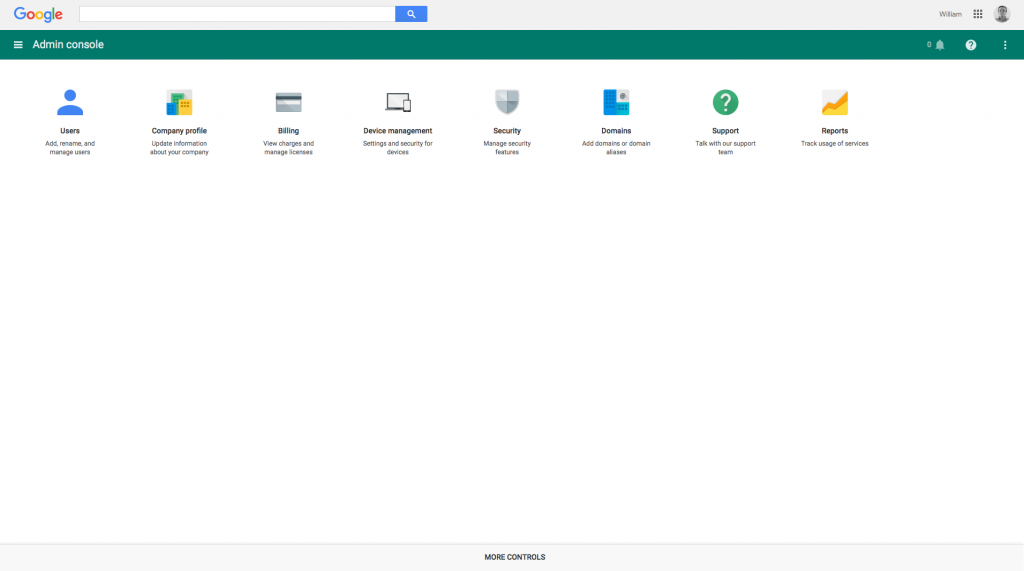Open the Google apps grid

click(978, 14)
